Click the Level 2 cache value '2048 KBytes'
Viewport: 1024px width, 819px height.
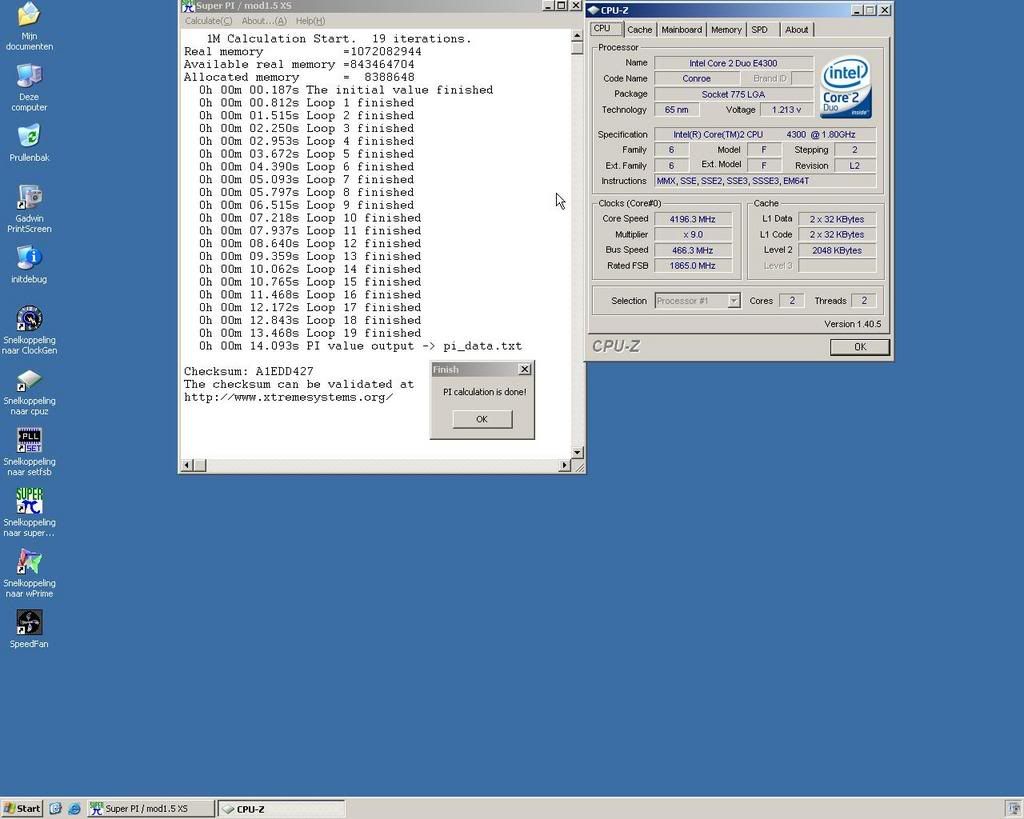tap(837, 250)
